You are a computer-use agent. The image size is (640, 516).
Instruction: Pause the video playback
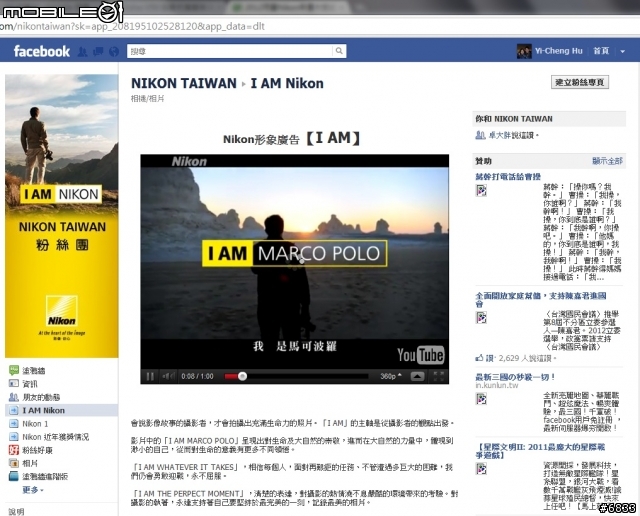point(150,376)
